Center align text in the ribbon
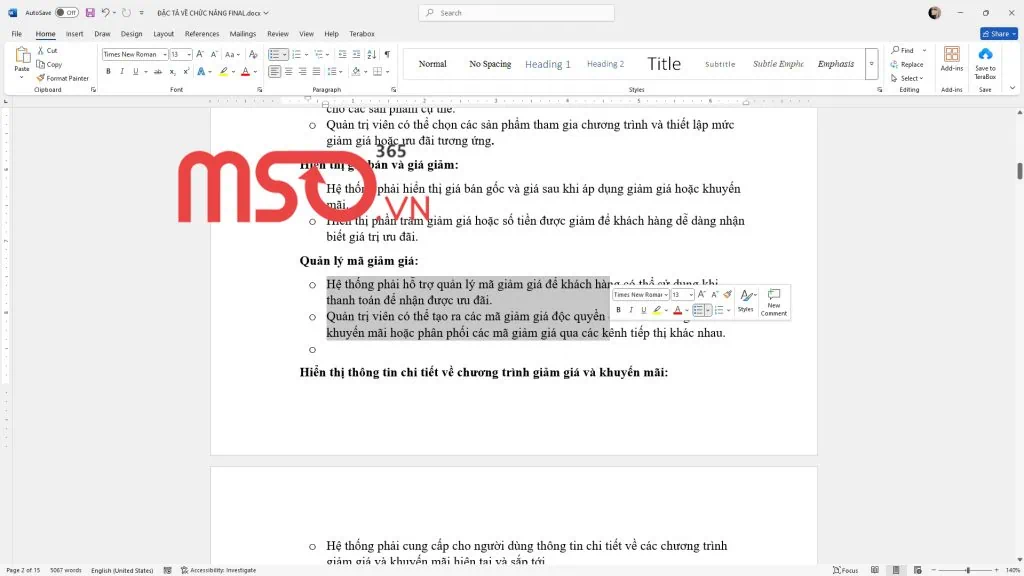 289,72
